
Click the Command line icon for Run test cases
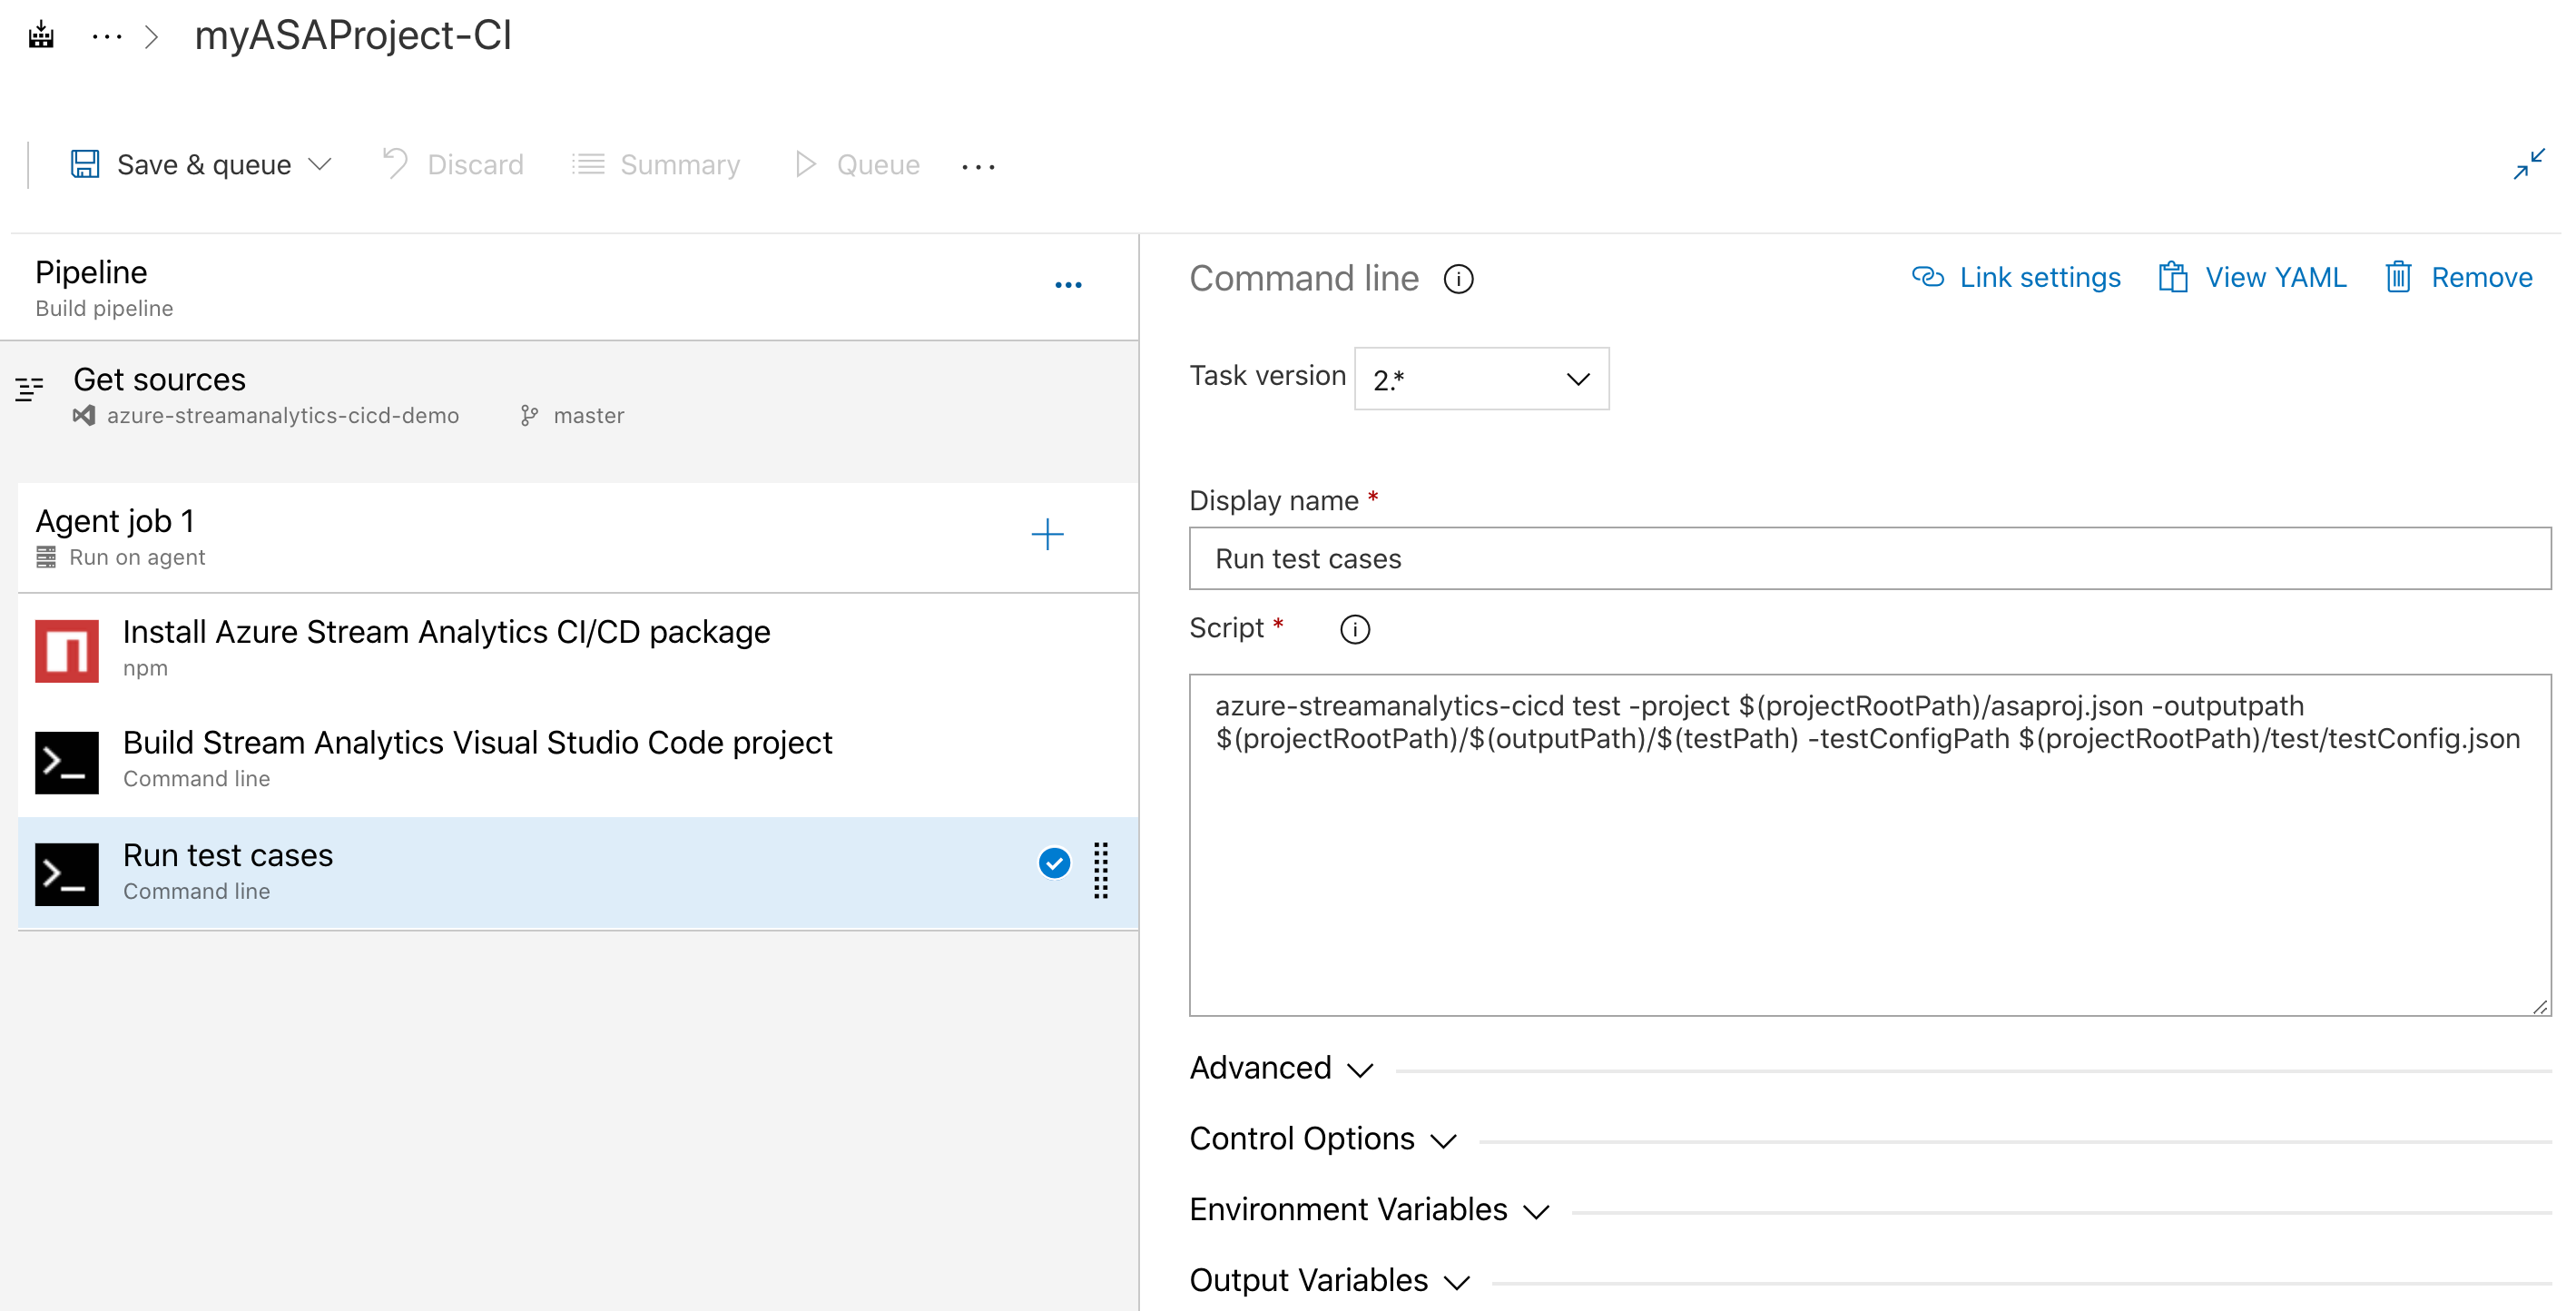point(65,868)
